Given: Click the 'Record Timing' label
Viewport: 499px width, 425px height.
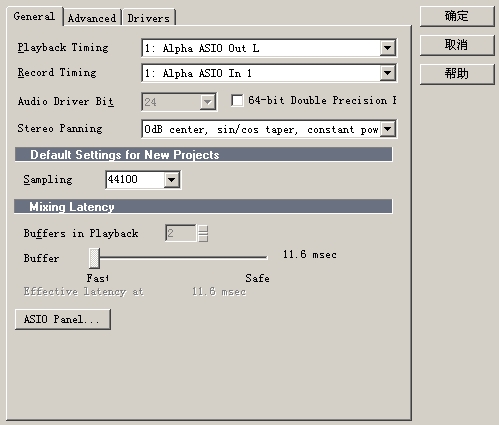Looking at the screenshot, I should [x=57, y=72].
